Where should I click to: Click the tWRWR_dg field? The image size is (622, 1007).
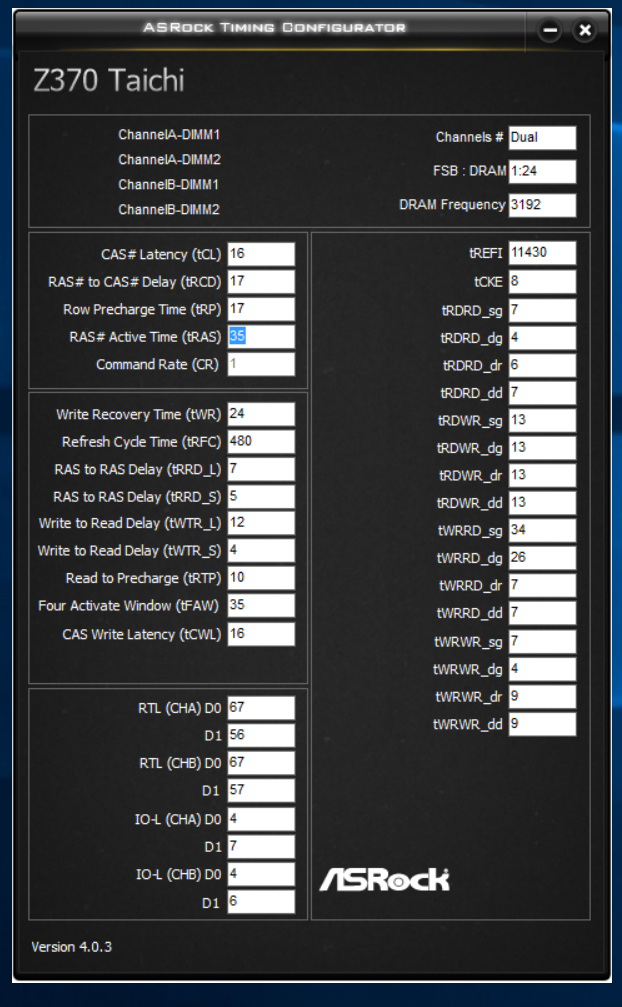coord(542,669)
